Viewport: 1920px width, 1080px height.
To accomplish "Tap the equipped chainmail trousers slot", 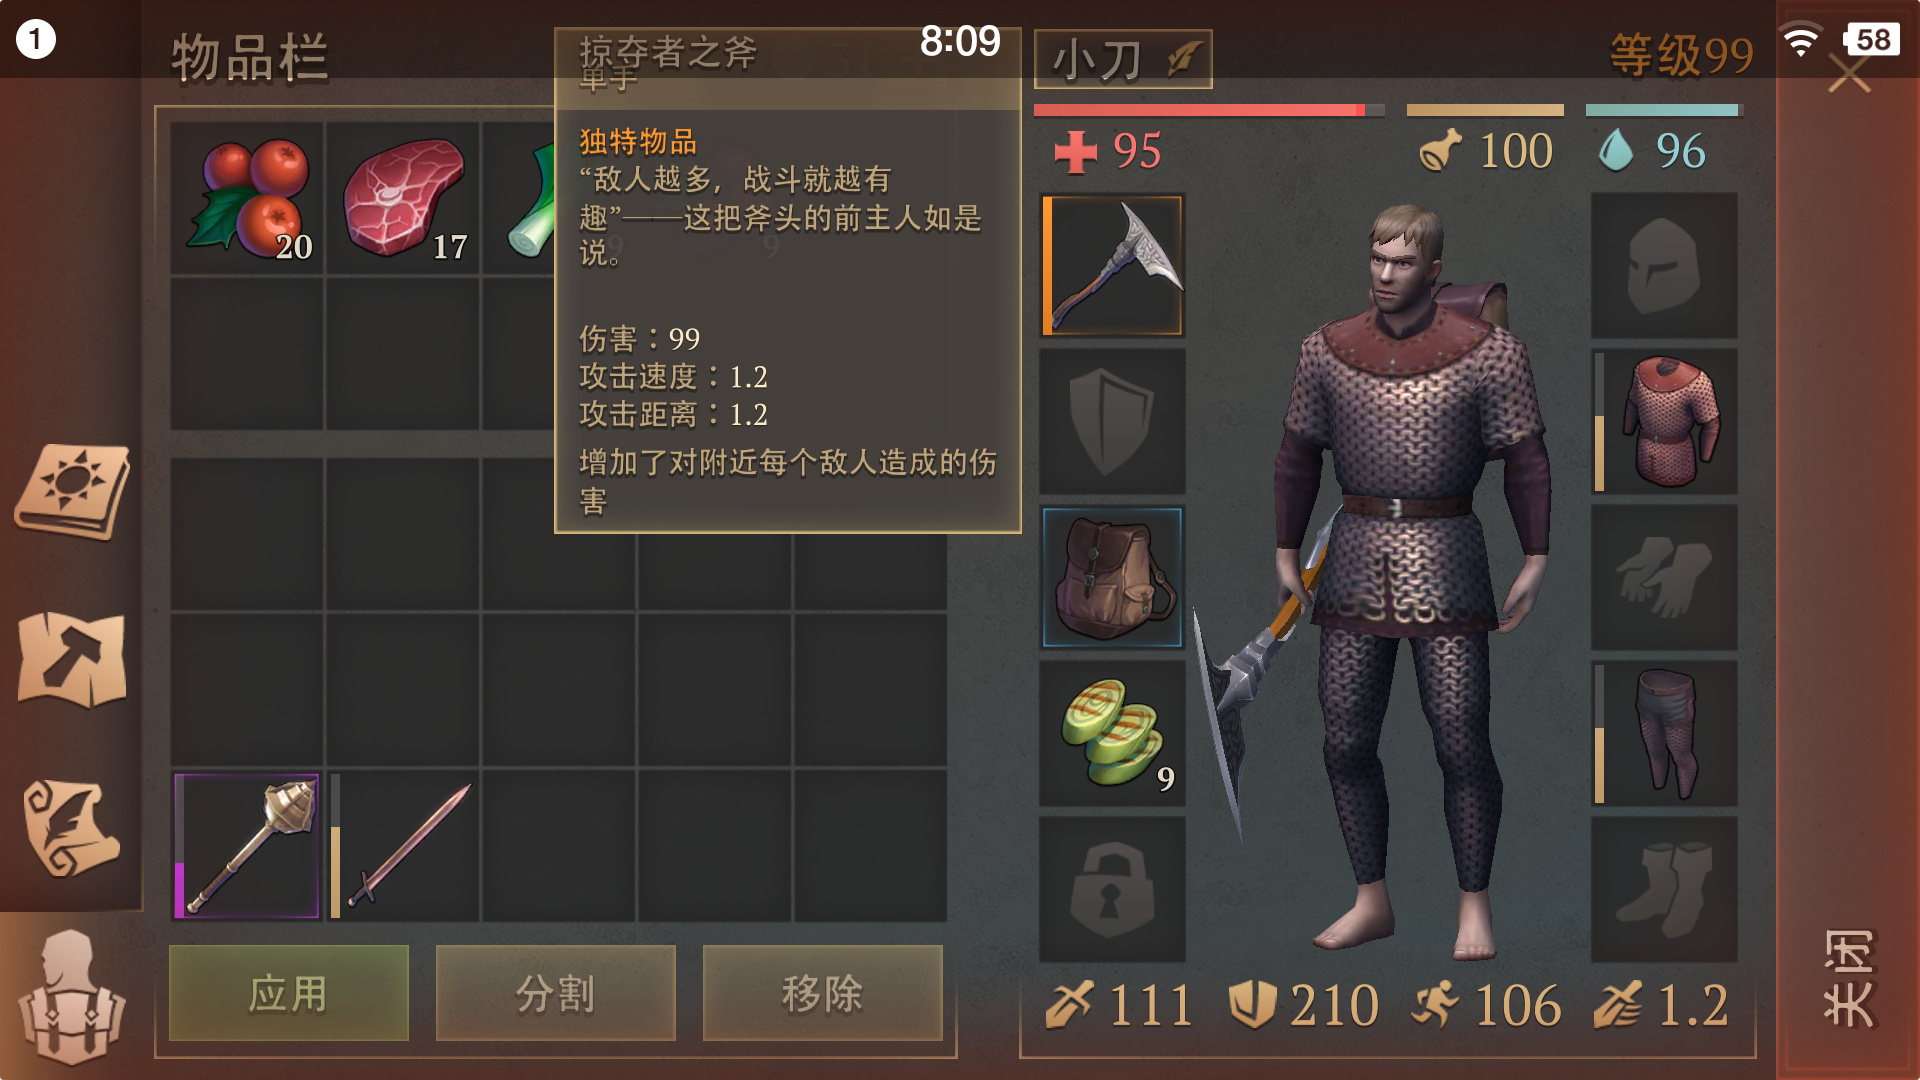I will [1664, 734].
